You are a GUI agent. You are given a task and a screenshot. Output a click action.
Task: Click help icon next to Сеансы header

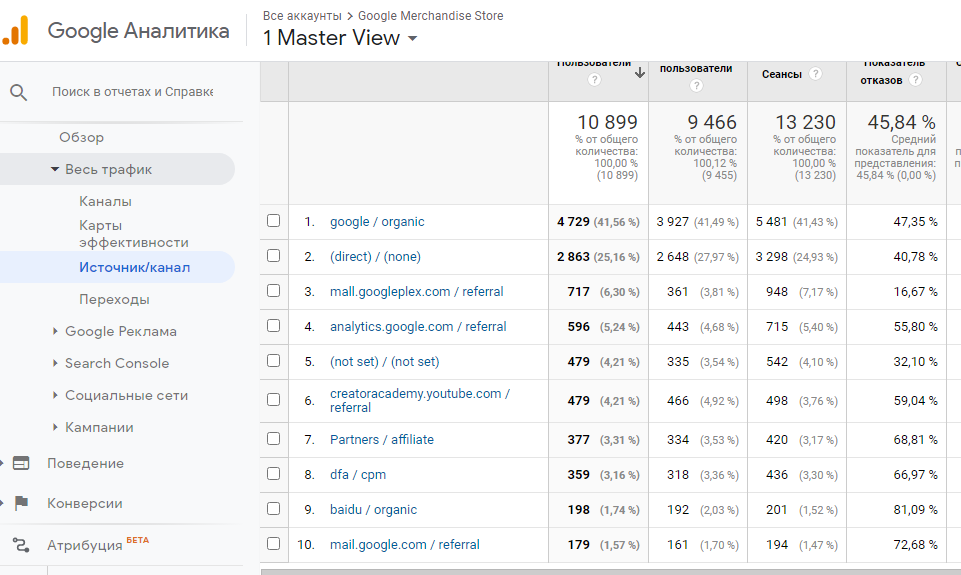pos(815,74)
